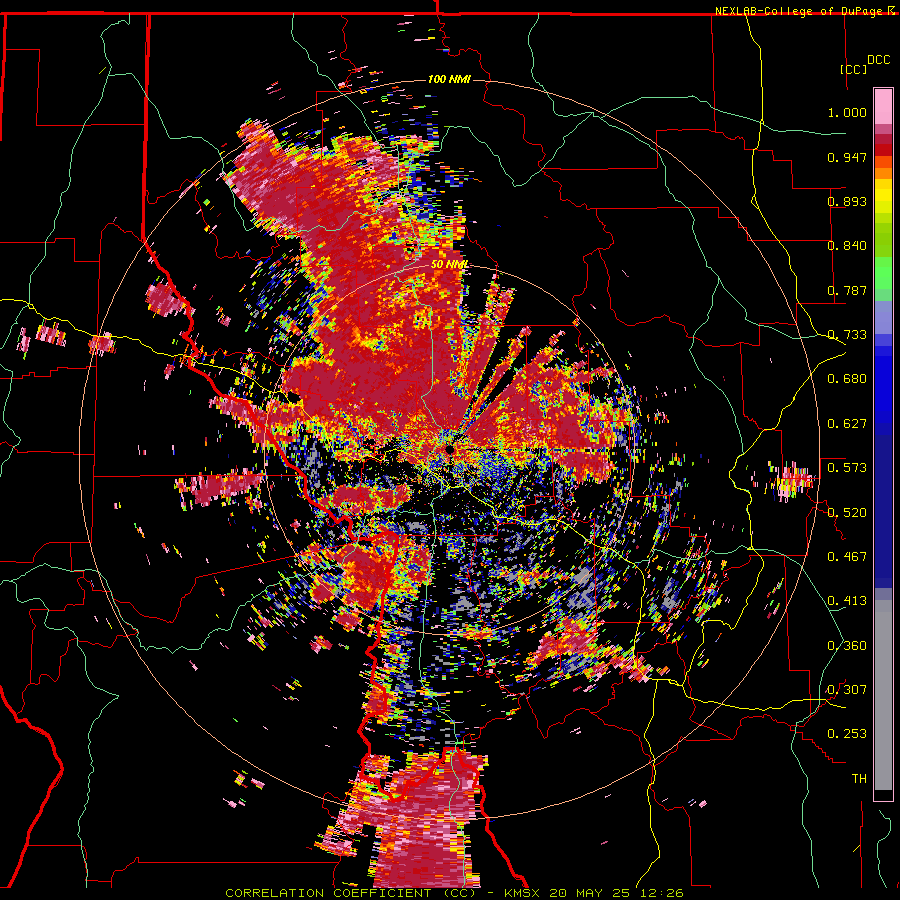The height and width of the screenshot is (900, 900).
Task: Click the 0.680 legend value
Action: (x=847, y=379)
